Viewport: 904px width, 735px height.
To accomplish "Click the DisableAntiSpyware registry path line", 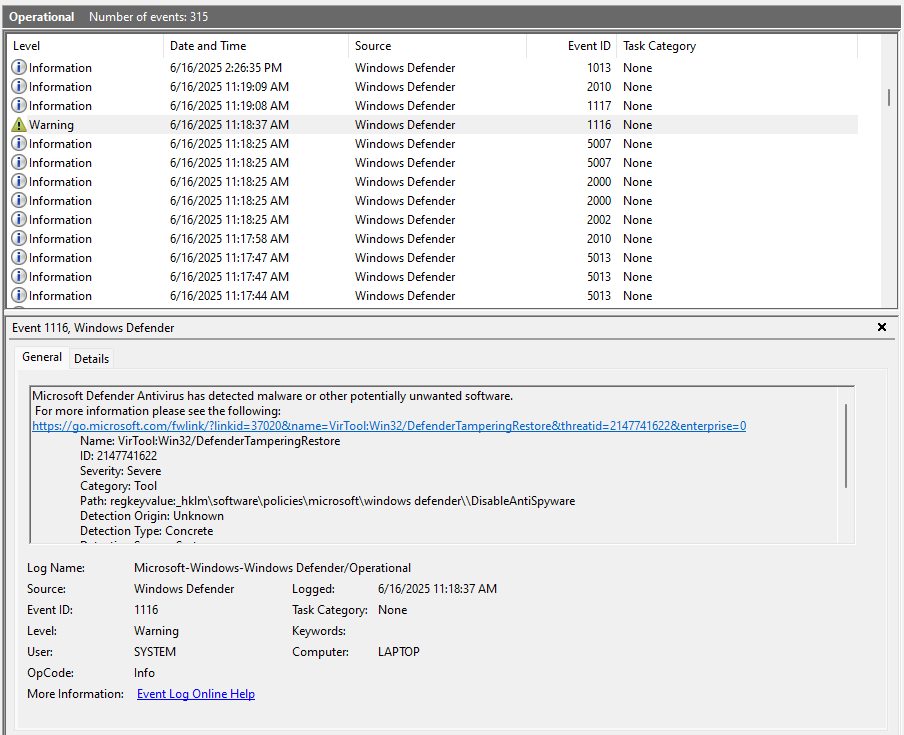I will point(327,501).
